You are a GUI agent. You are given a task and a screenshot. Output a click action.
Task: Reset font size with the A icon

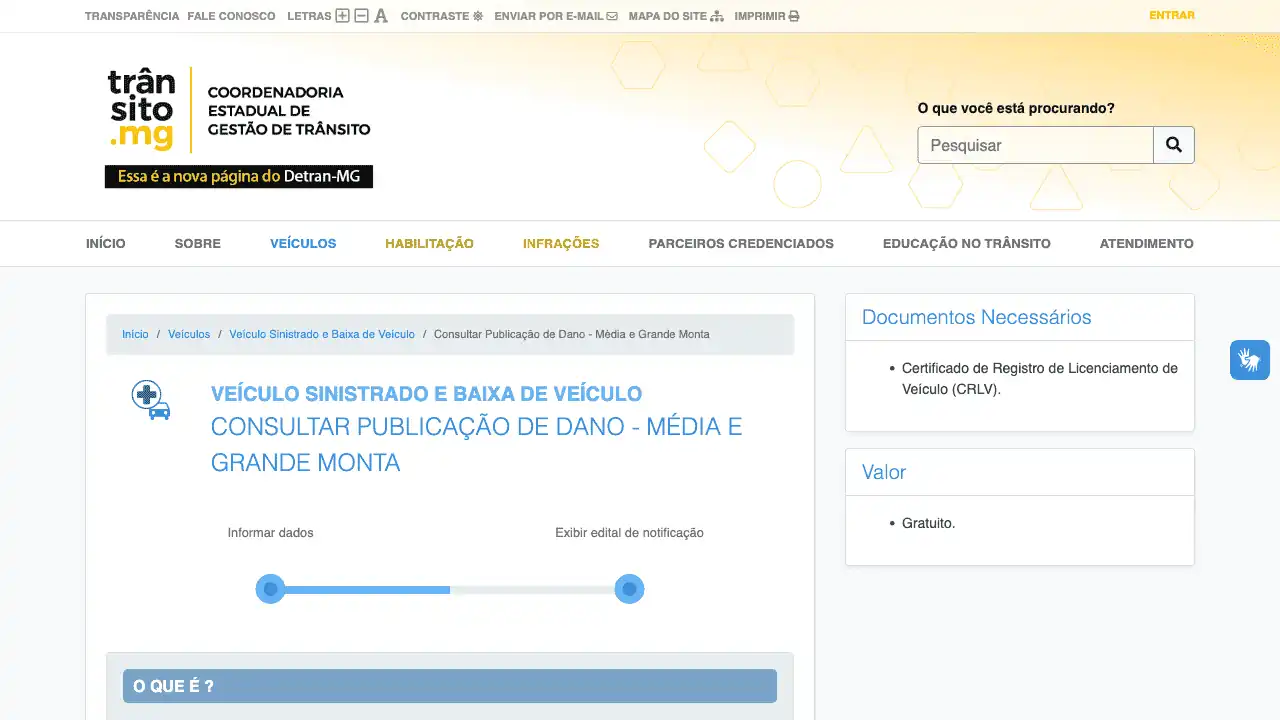[x=381, y=16]
